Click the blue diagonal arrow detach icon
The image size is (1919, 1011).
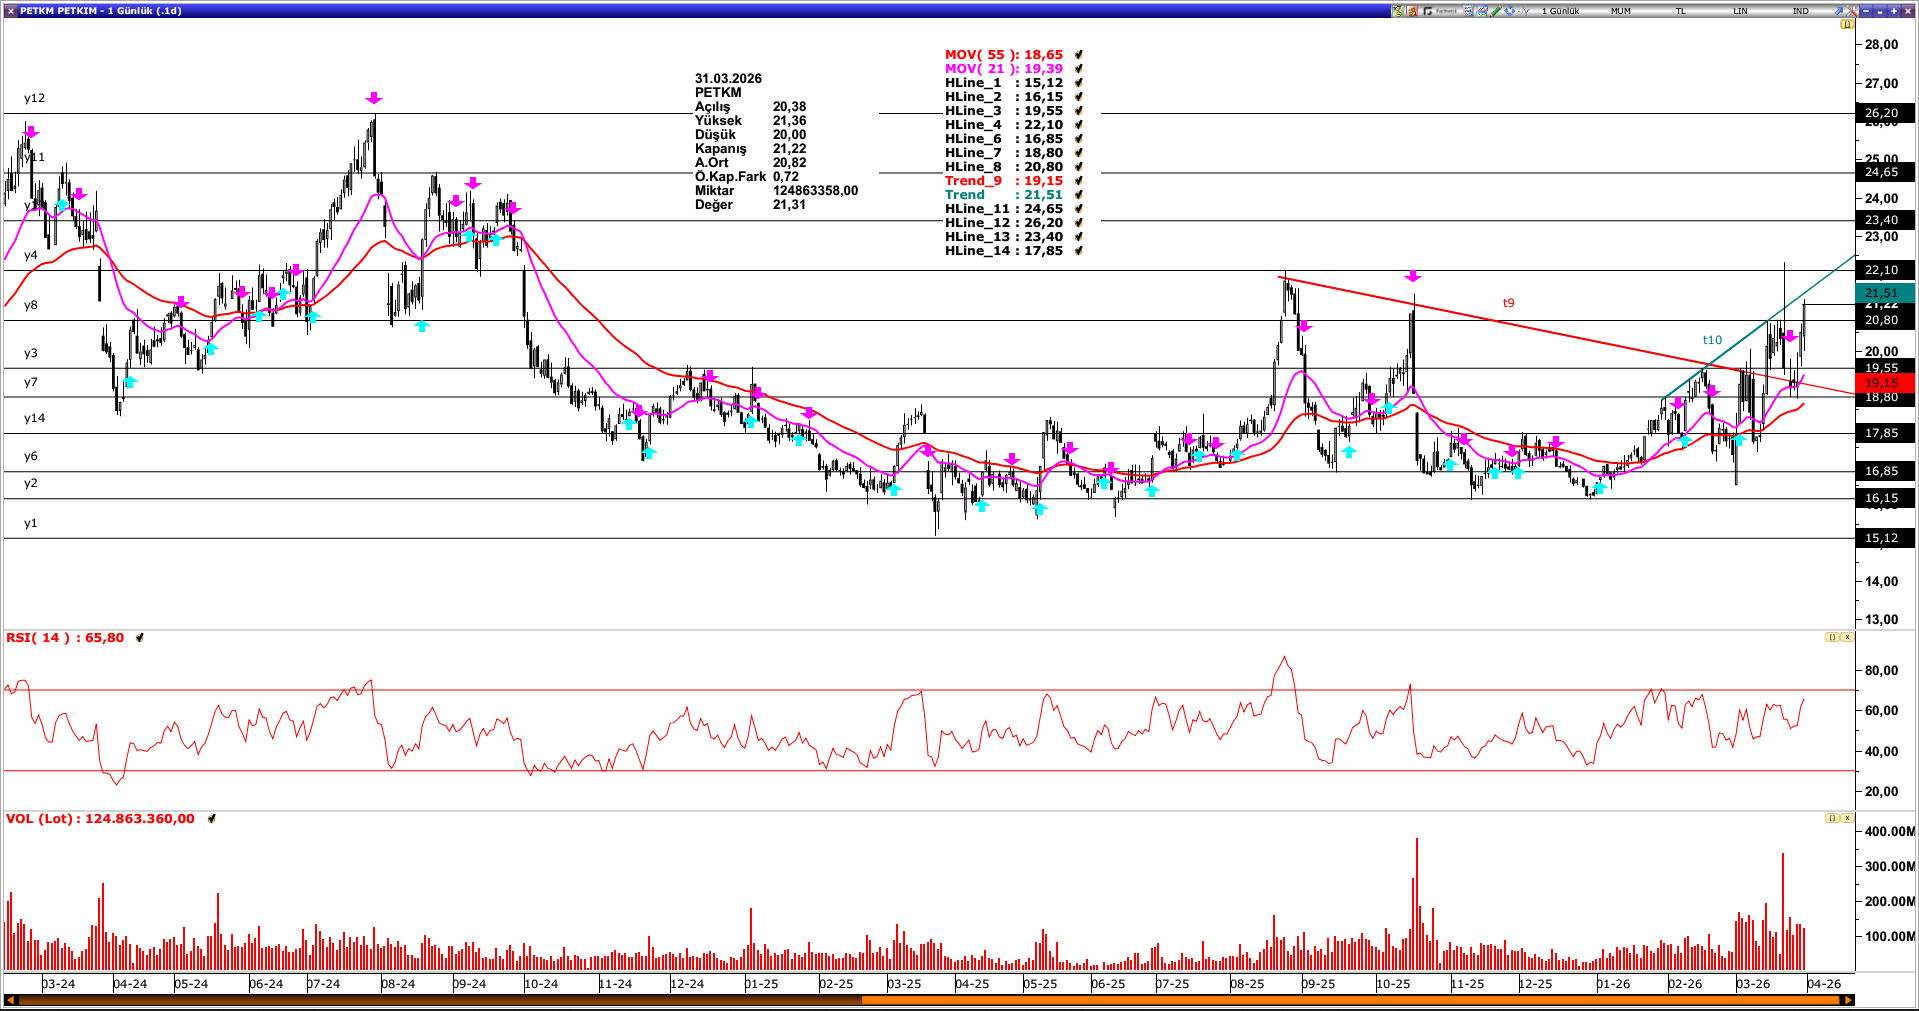pos(1838,11)
